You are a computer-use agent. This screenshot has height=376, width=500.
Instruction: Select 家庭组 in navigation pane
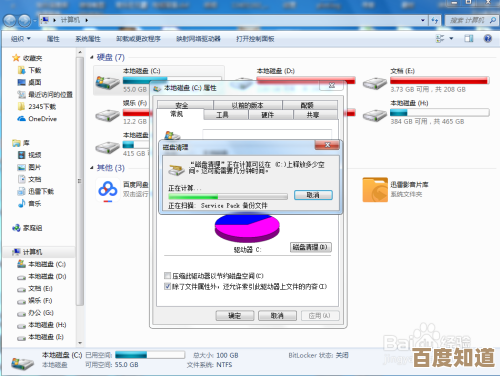tap(32, 228)
